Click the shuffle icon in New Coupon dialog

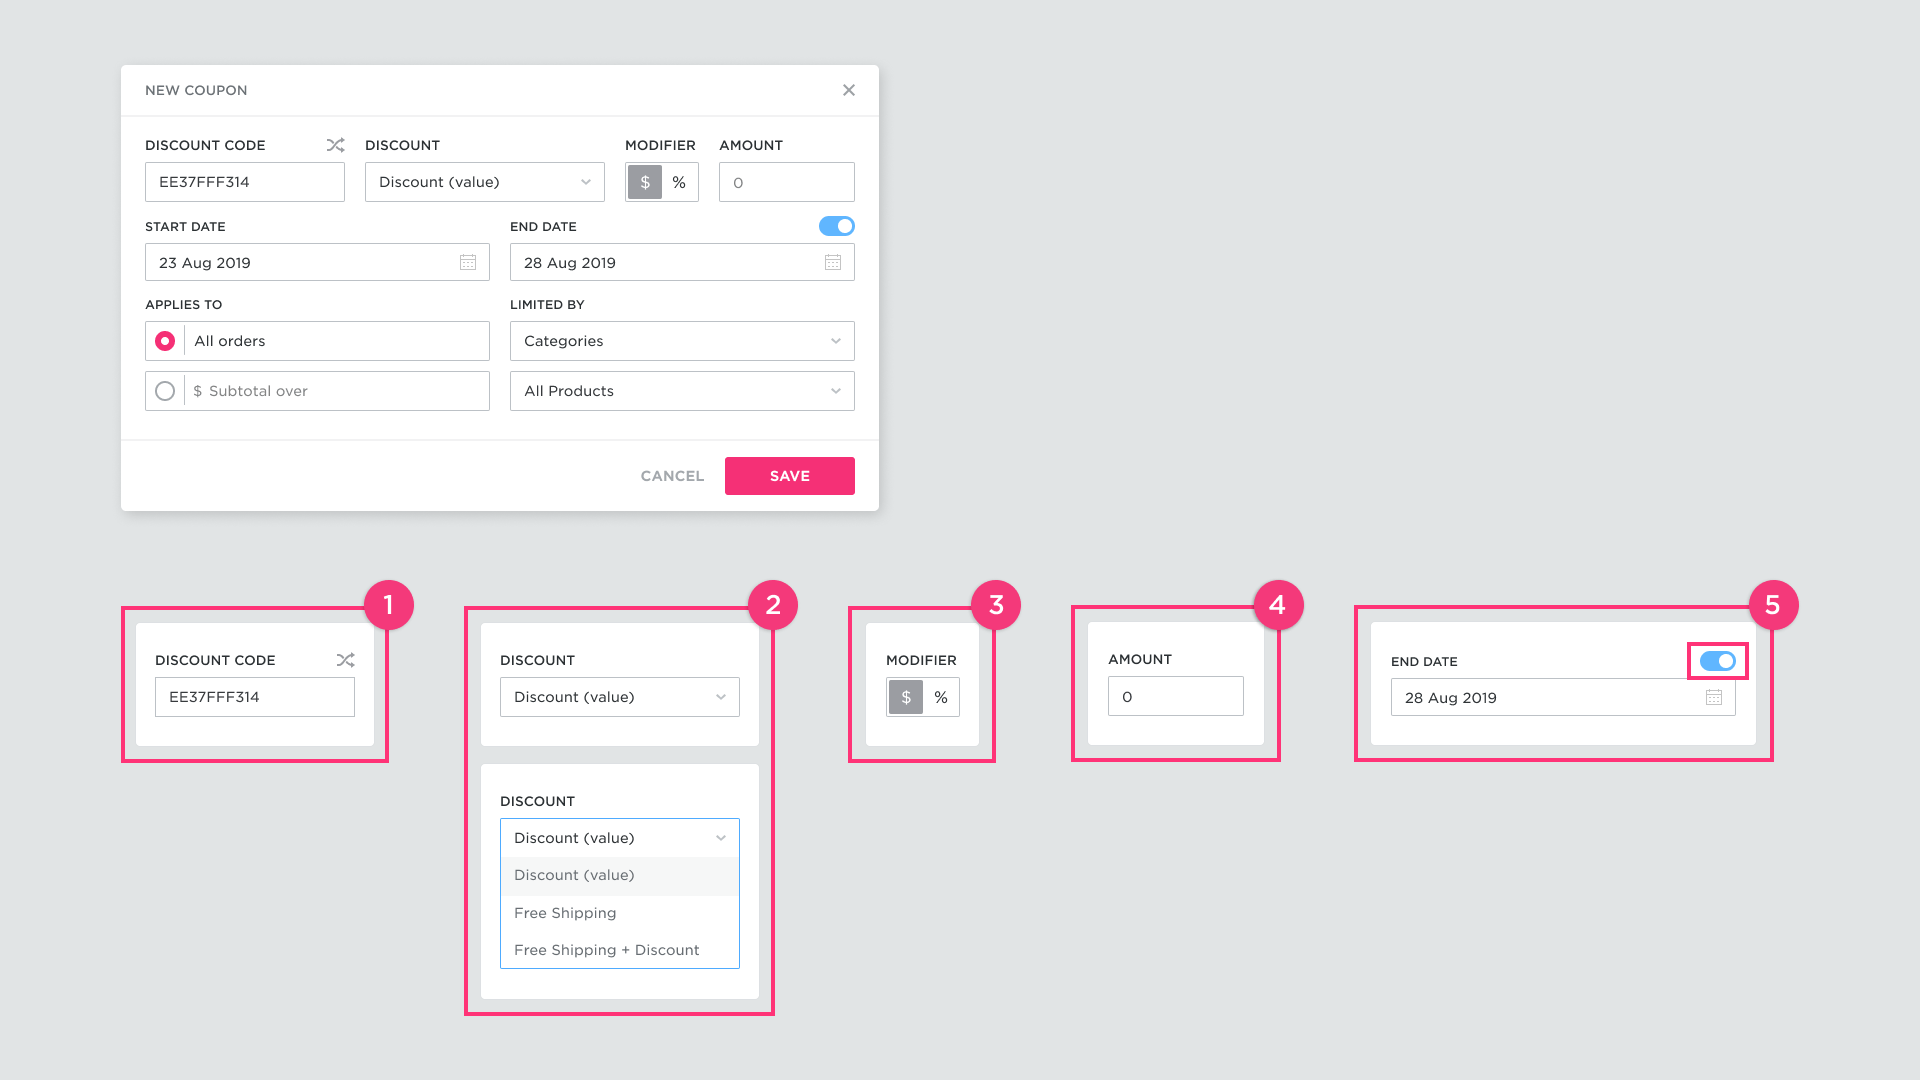click(335, 145)
